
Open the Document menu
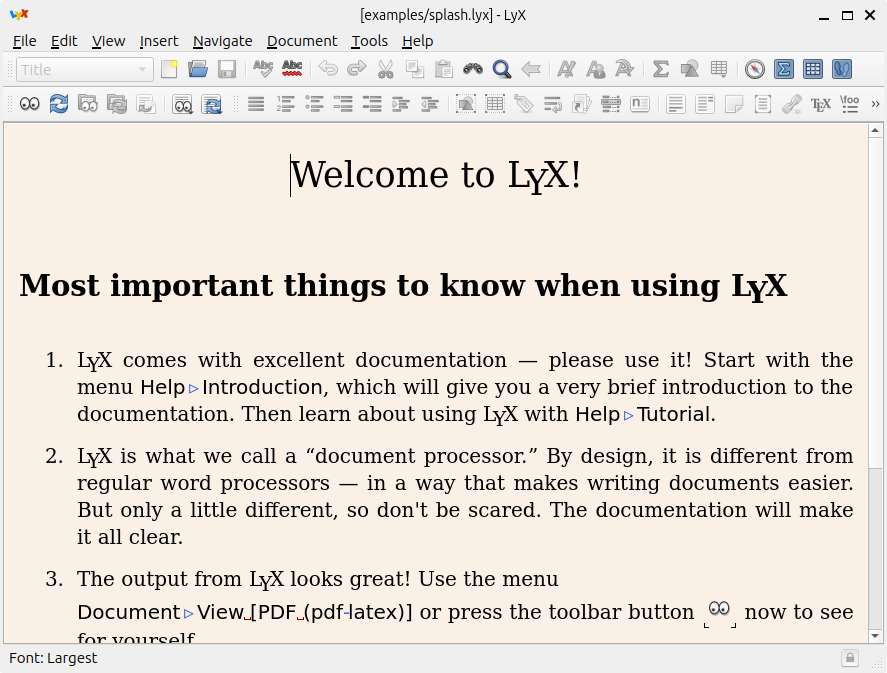(x=301, y=41)
